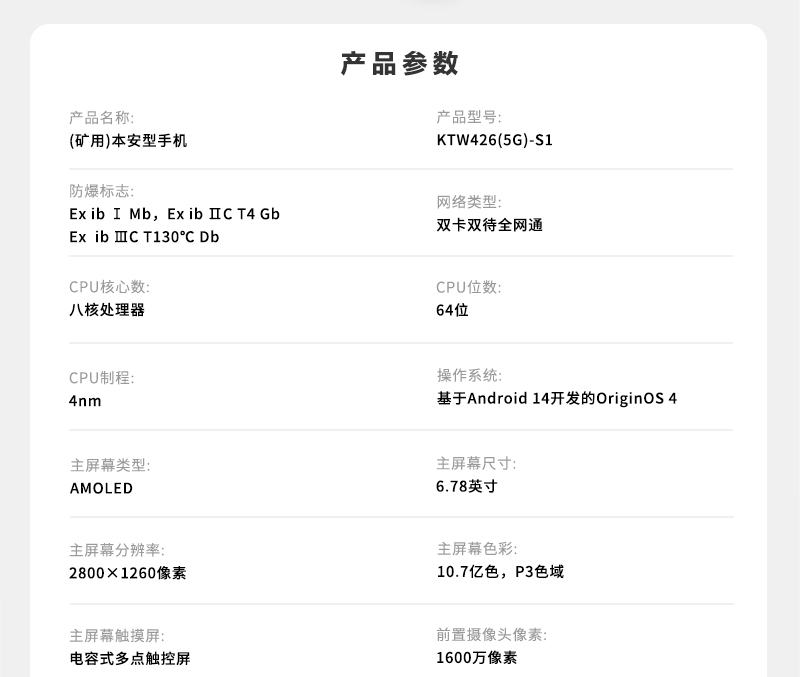The image size is (800, 677).
Task: Select the product name (矿用)本安型手机
Action: click(128, 141)
